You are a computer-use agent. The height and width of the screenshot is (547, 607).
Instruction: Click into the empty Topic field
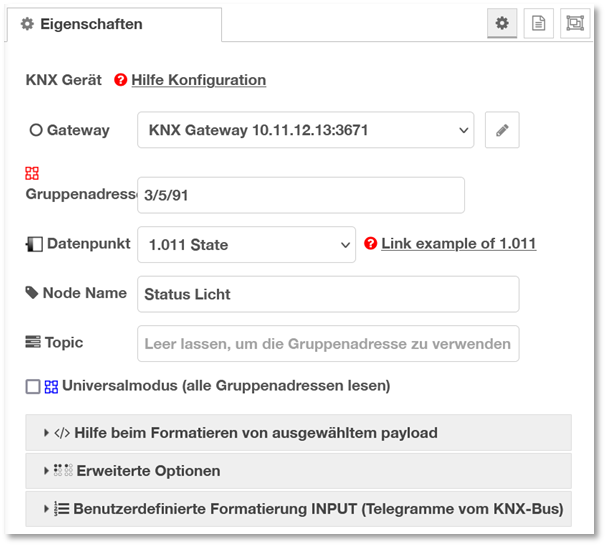pyautogui.click(x=328, y=343)
